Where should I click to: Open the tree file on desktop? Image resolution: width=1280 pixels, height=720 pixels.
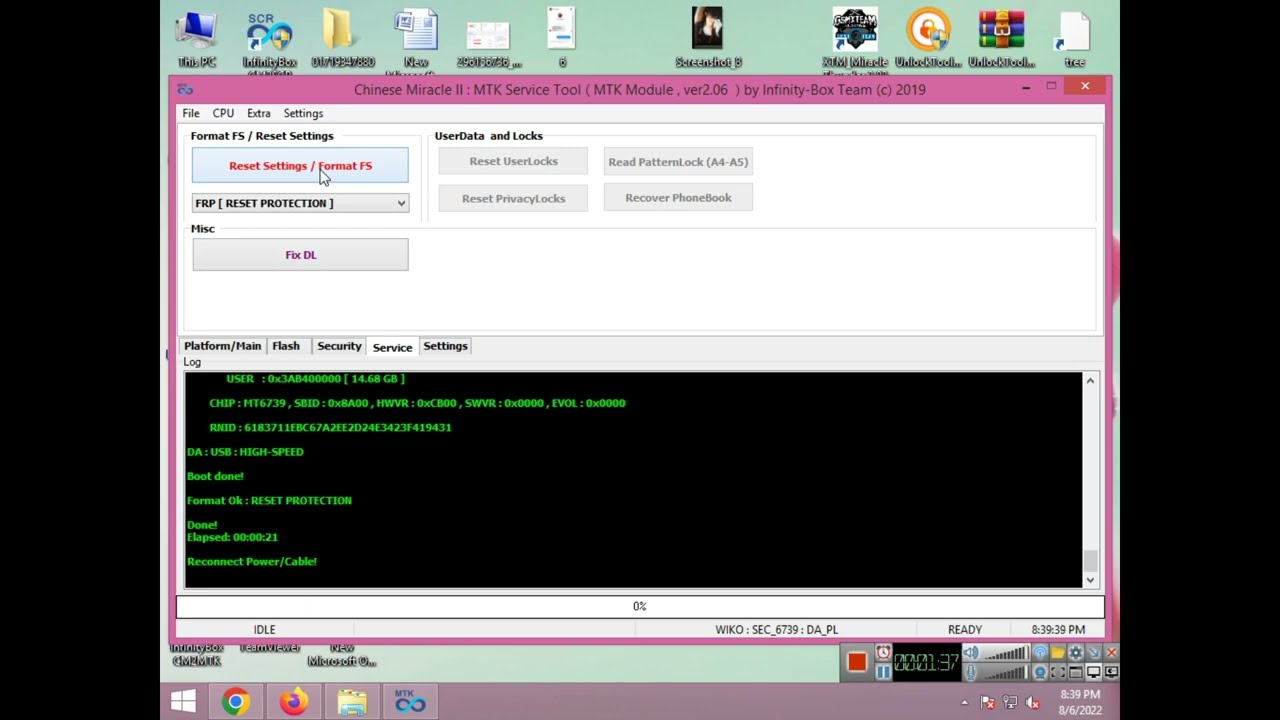(1074, 38)
